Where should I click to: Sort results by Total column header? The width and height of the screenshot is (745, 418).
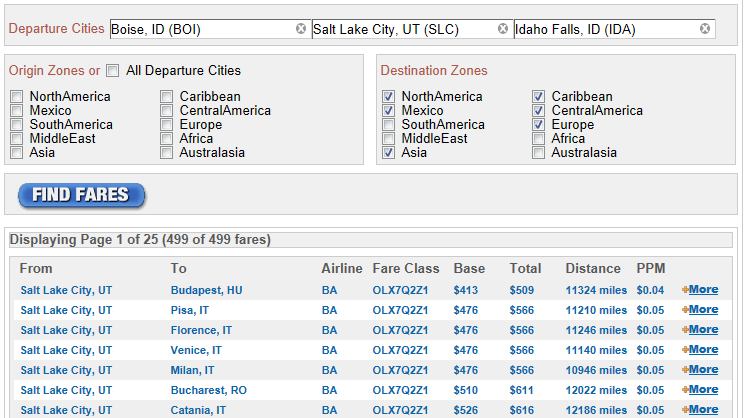tap(525, 268)
